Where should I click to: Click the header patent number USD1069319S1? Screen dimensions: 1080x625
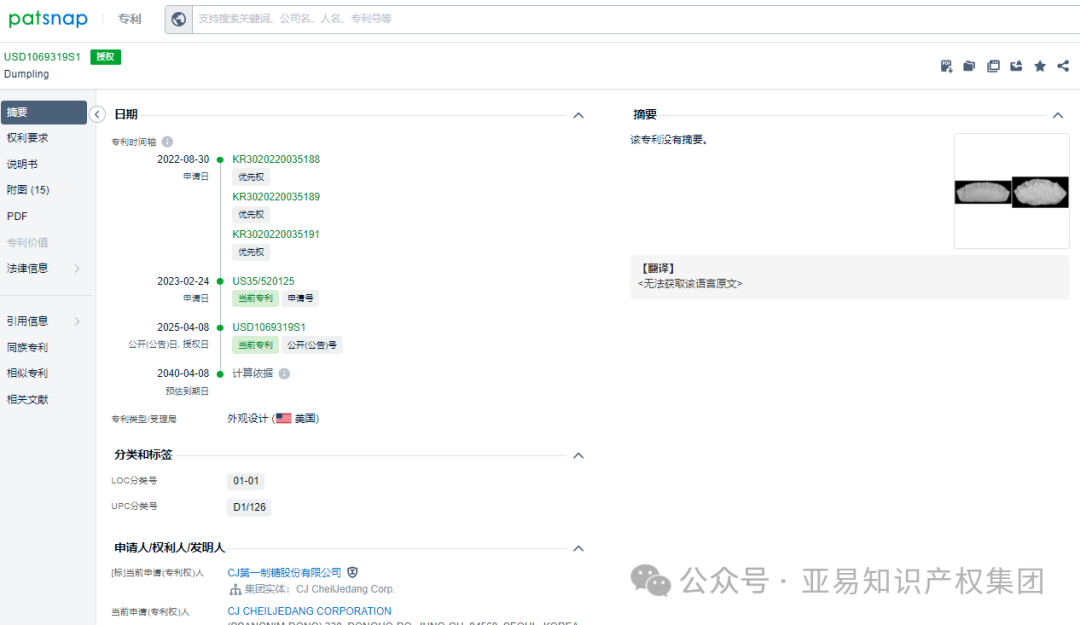tap(43, 57)
